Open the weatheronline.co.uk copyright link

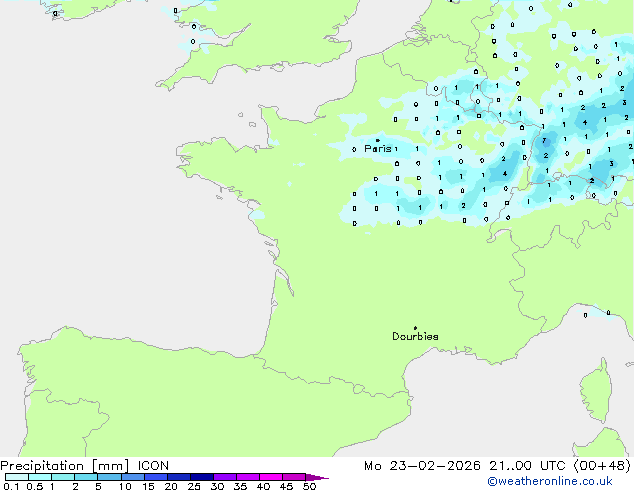(550, 481)
